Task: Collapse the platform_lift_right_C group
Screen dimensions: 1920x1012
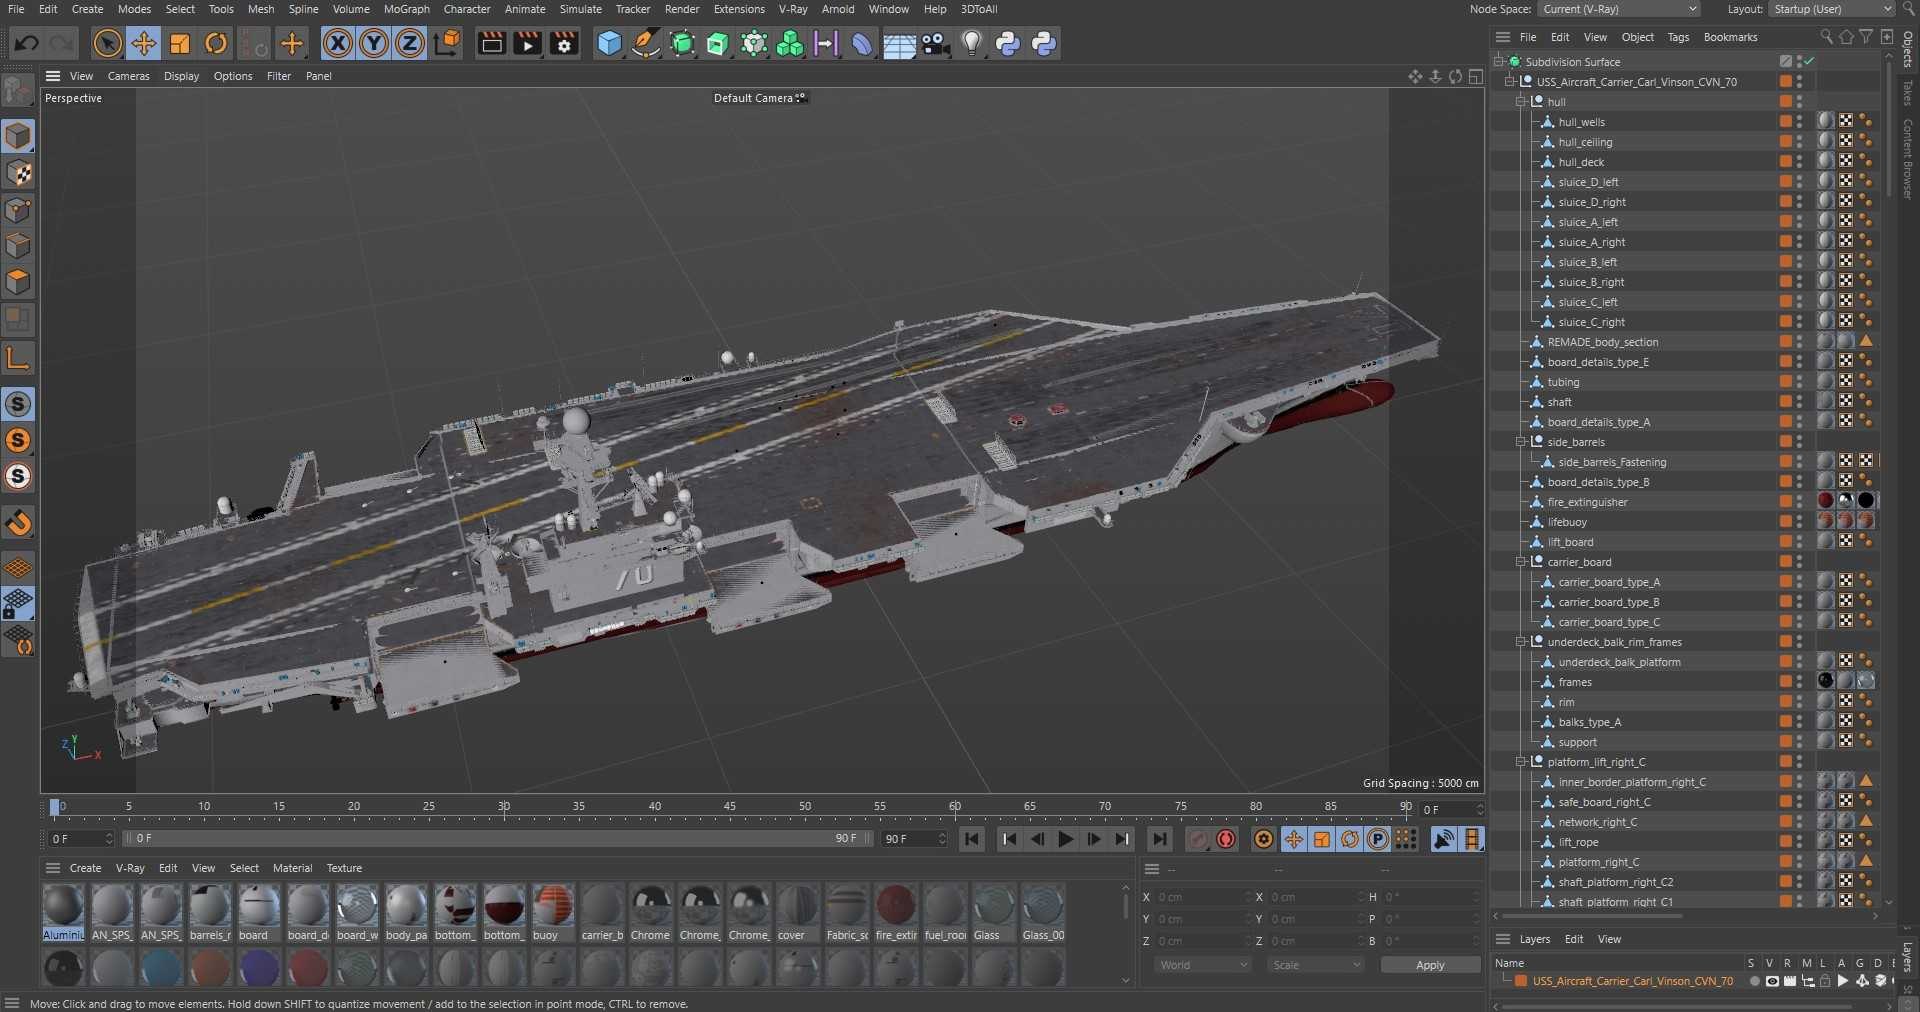Action: tap(1520, 762)
